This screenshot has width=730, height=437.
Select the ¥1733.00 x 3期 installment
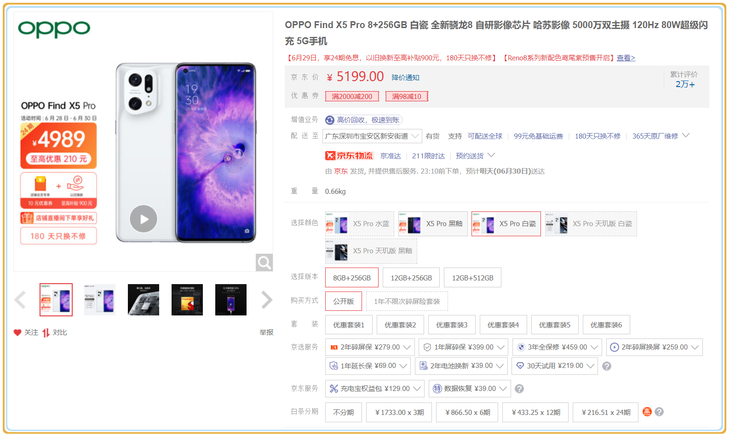click(399, 412)
